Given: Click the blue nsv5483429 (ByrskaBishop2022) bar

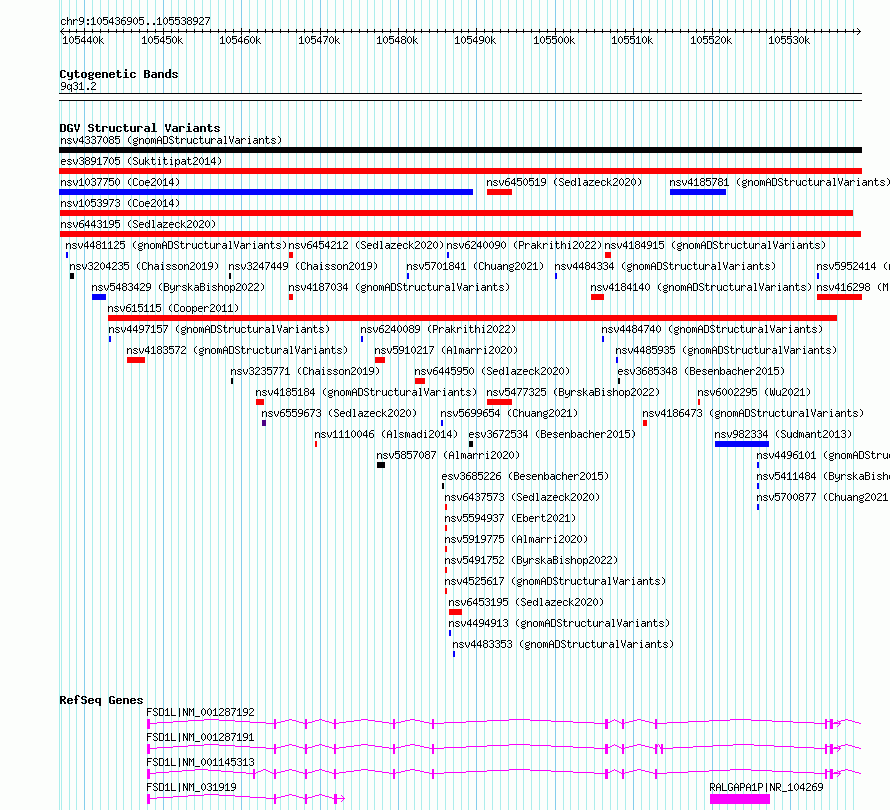Looking at the screenshot, I should 99,297.
